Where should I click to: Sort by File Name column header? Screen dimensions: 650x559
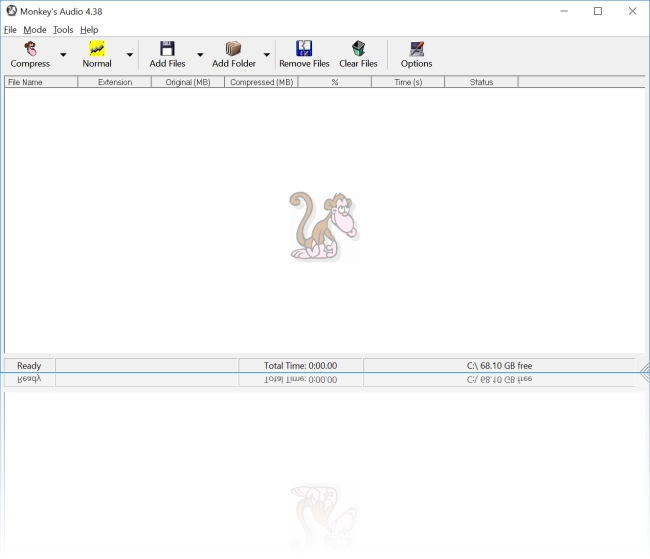pos(41,82)
